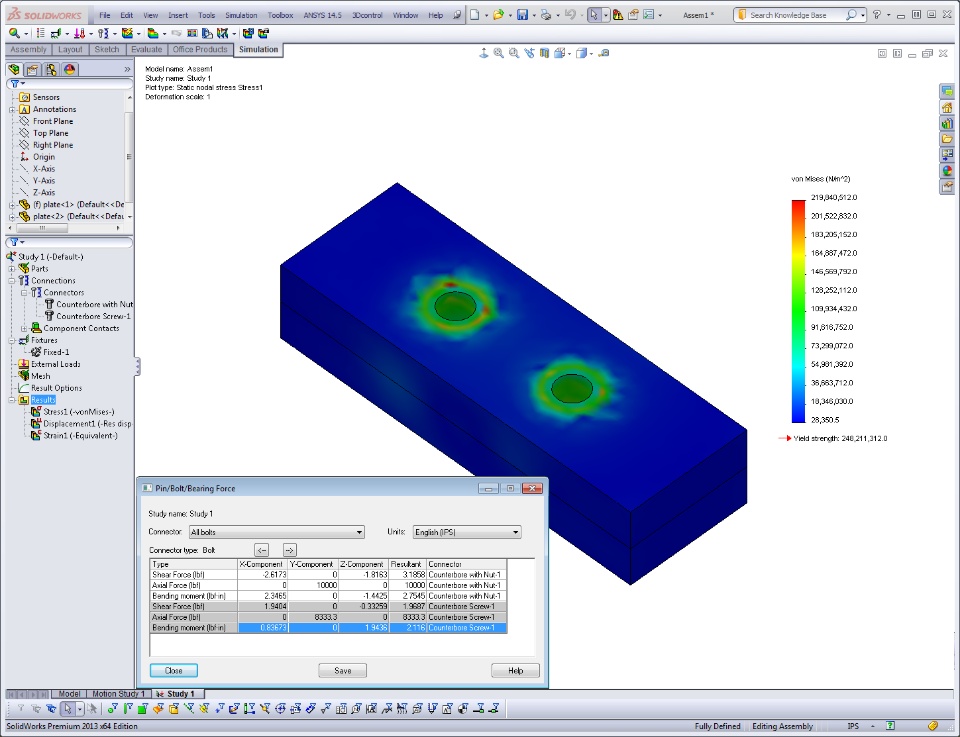The height and width of the screenshot is (737, 960).
Task: Open the IPS unit system in status bar
Action: tap(853, 726)
